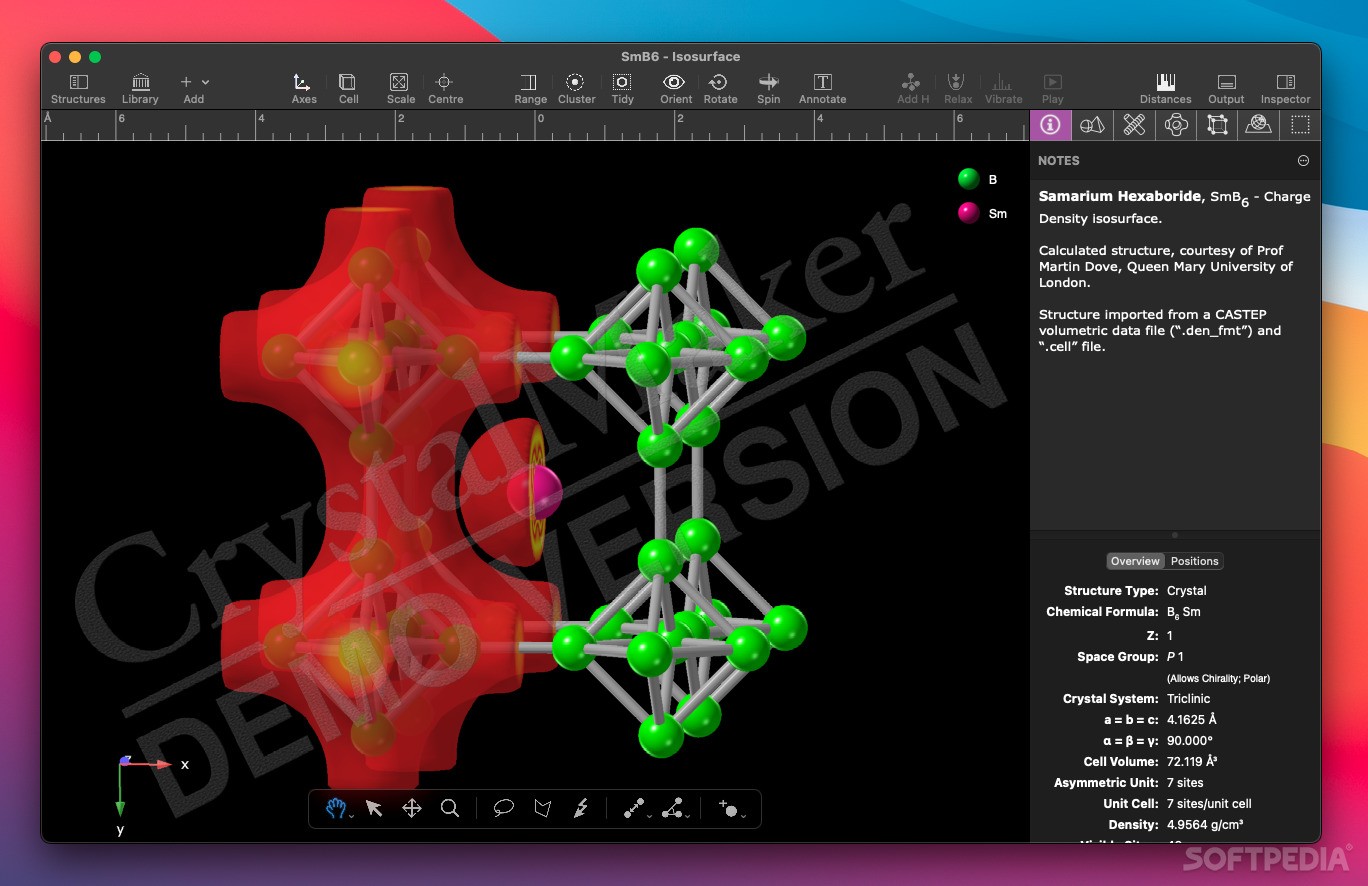Open the Add dropdown arrow
Screen dimensions: 1368x886
[205, 82]
